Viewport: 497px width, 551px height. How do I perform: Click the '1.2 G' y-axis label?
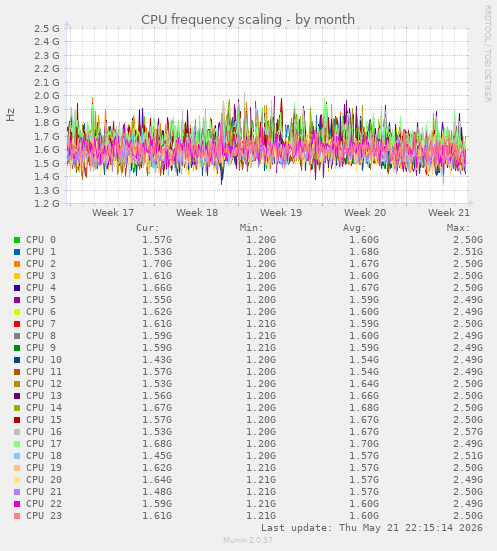click(47, 203)
